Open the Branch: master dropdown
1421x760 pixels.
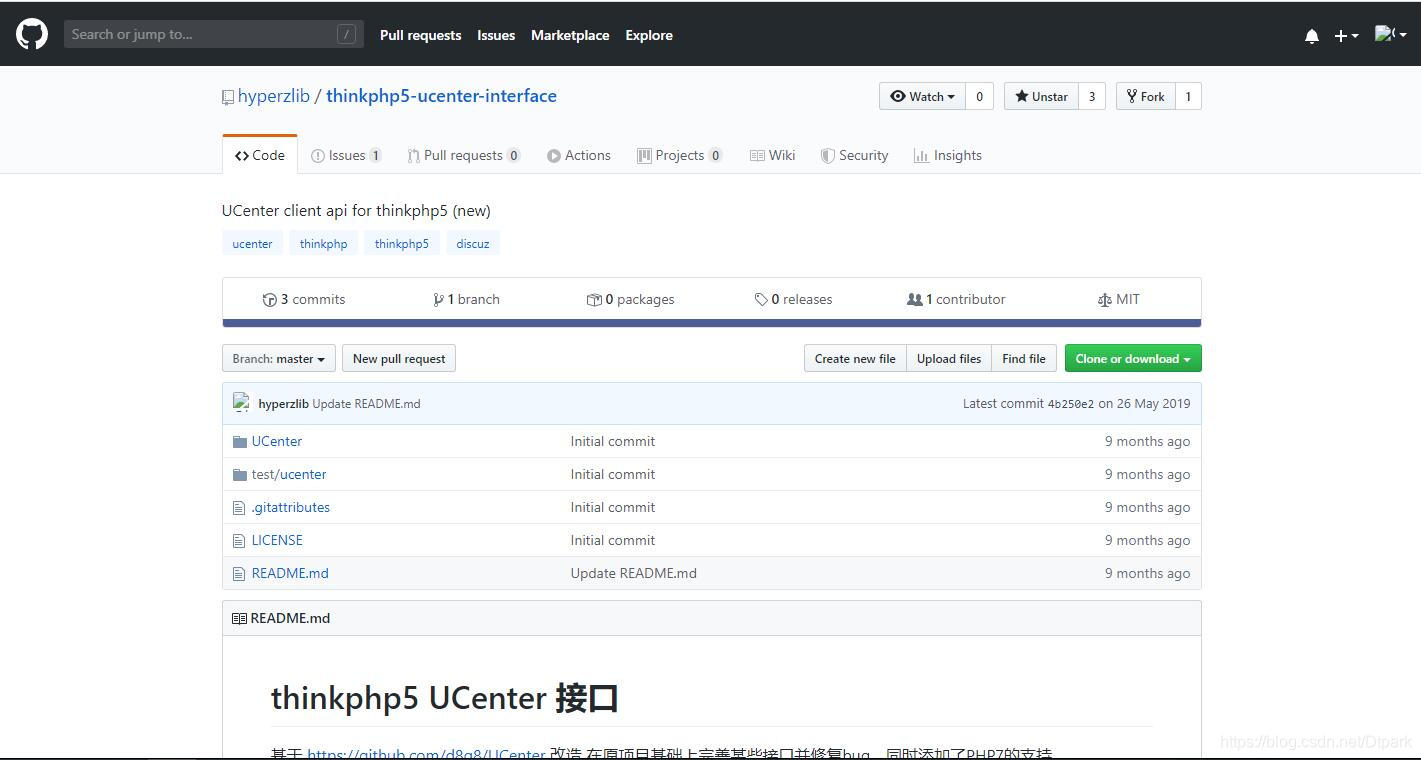click(x=279, y=358)
